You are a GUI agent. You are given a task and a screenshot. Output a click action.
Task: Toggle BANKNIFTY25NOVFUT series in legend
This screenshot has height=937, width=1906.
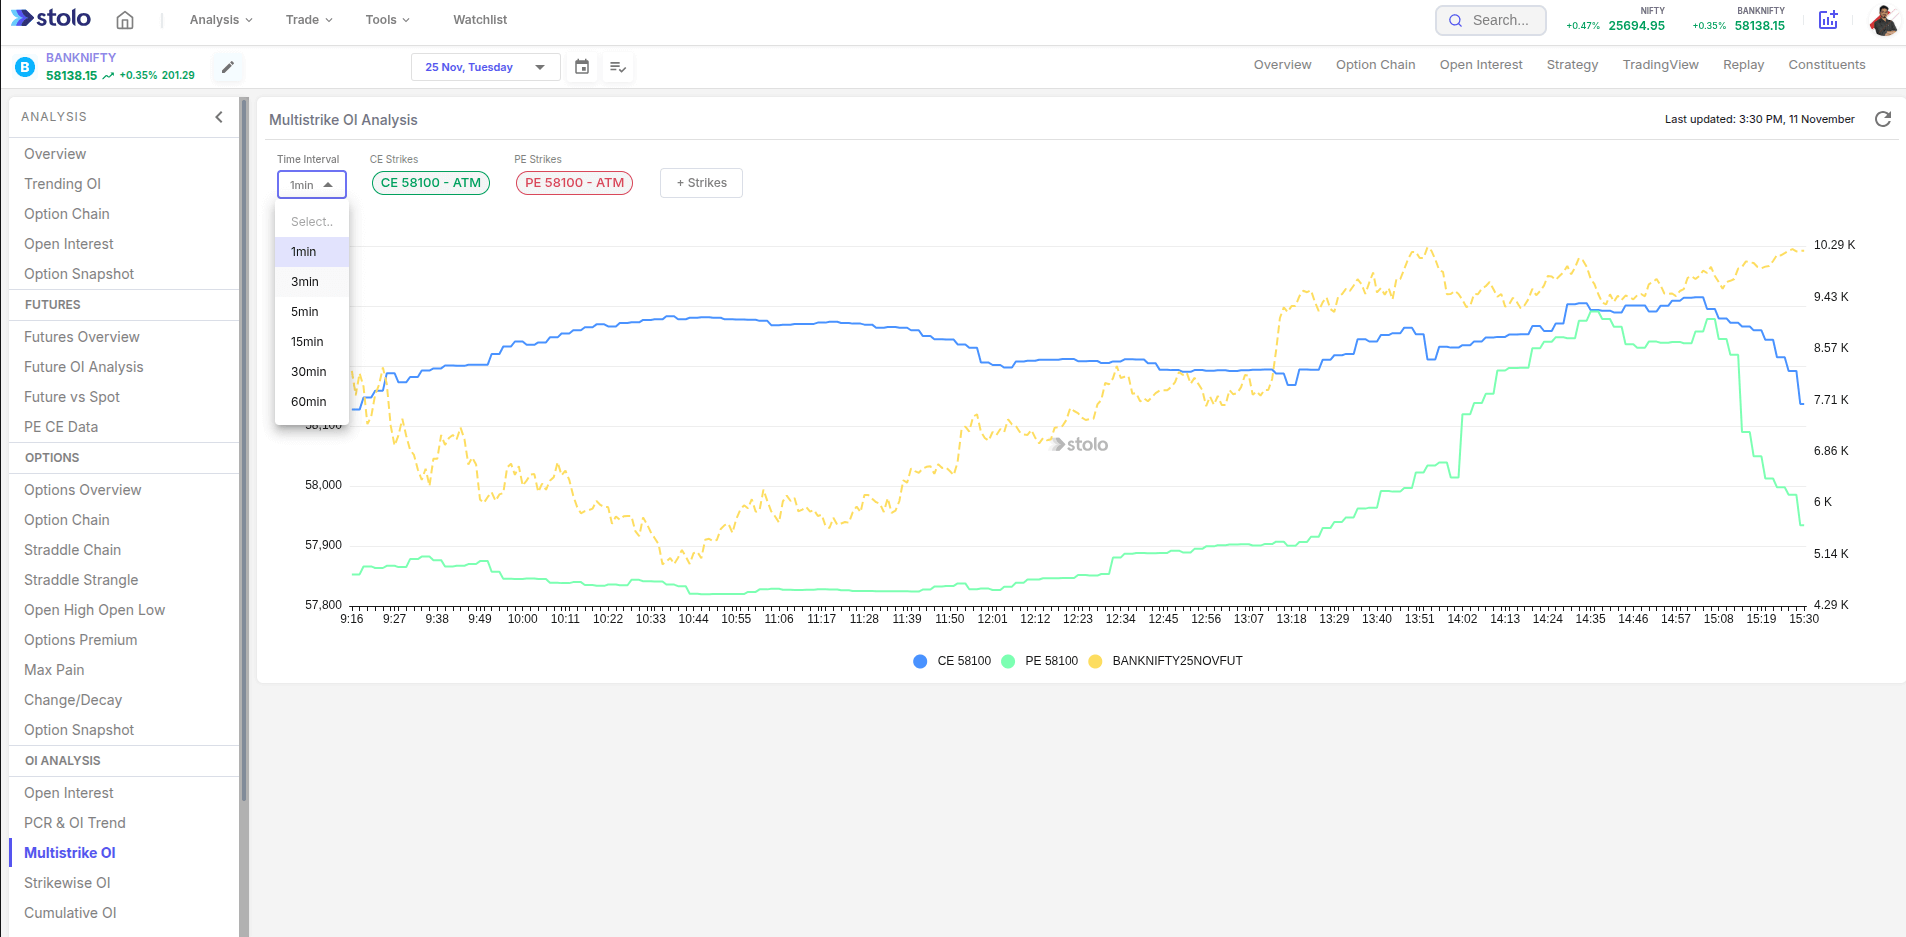(x=1166, y=661)
